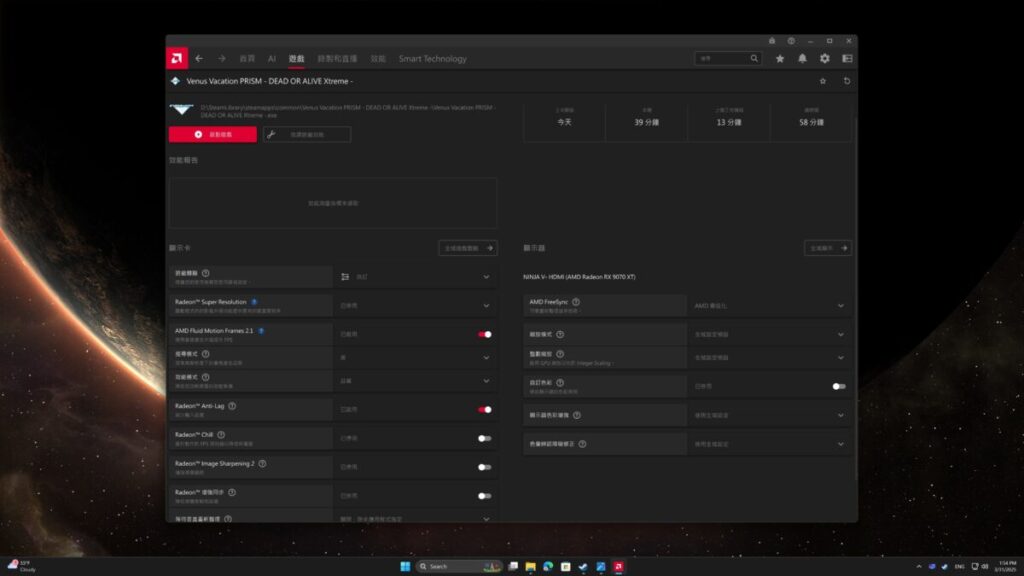The image size is (1024, 576).
Task: Open global graphics settings arrow button
Action: (x=468, y=248)
